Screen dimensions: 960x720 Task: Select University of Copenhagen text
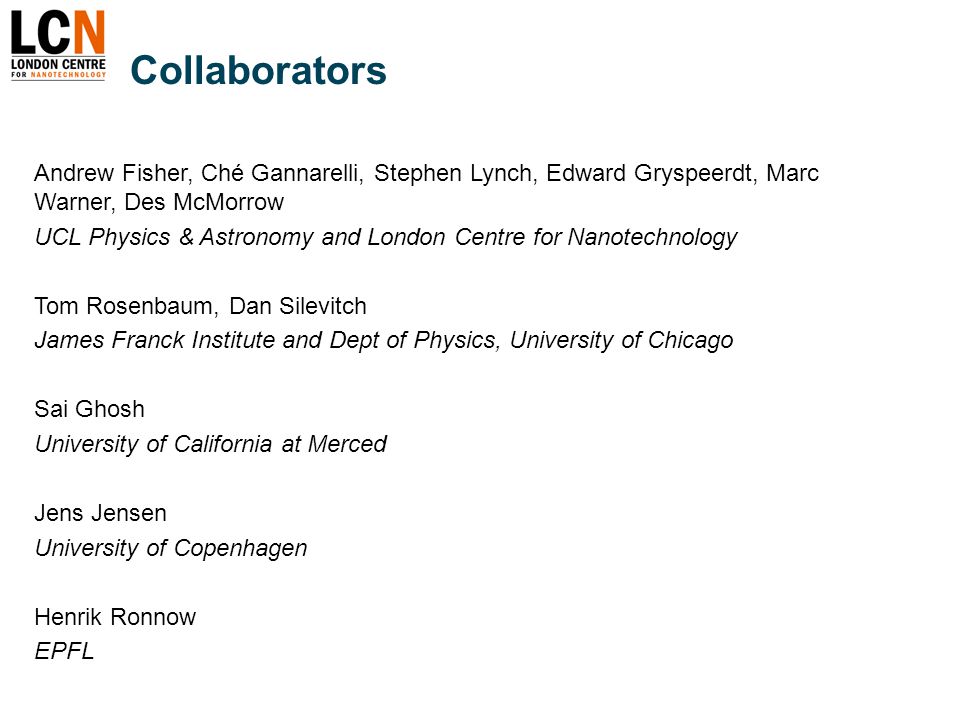click(x=171, y=548)
